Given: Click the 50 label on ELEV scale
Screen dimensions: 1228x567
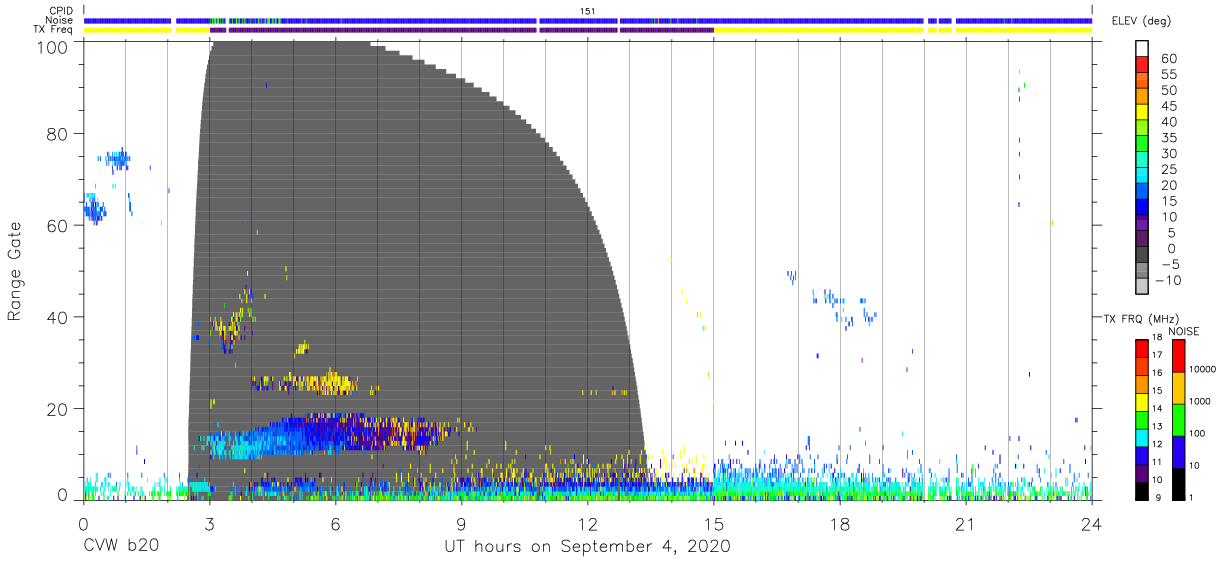Looking at the screenshot, I should point(1169,91).
